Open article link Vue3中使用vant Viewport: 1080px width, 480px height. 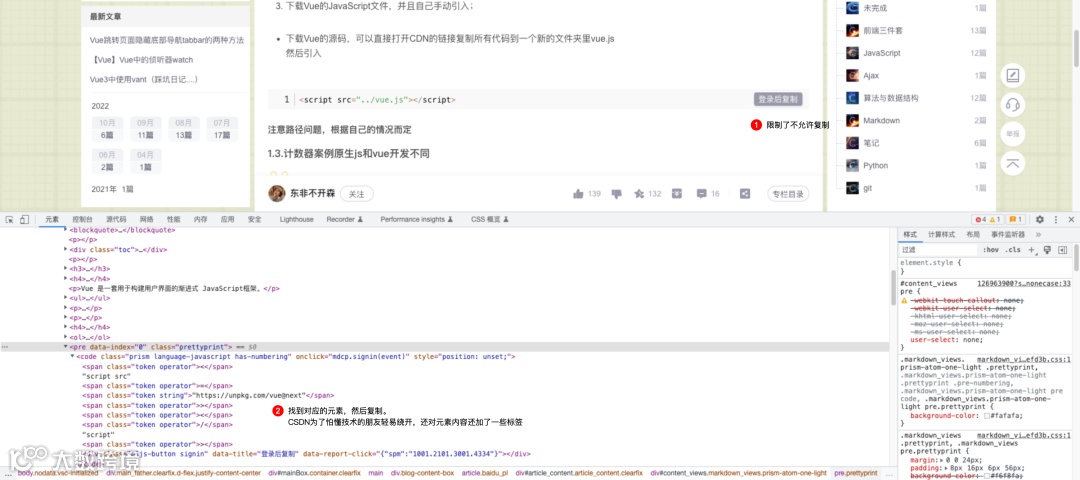coord(144,79)
